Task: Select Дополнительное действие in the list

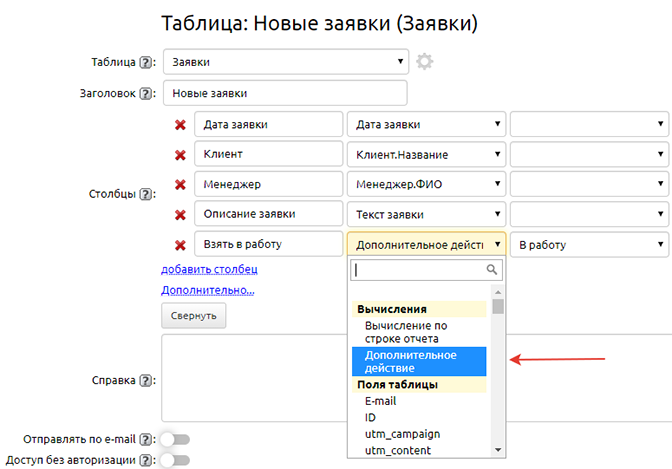Action: [x=416, y=362]
